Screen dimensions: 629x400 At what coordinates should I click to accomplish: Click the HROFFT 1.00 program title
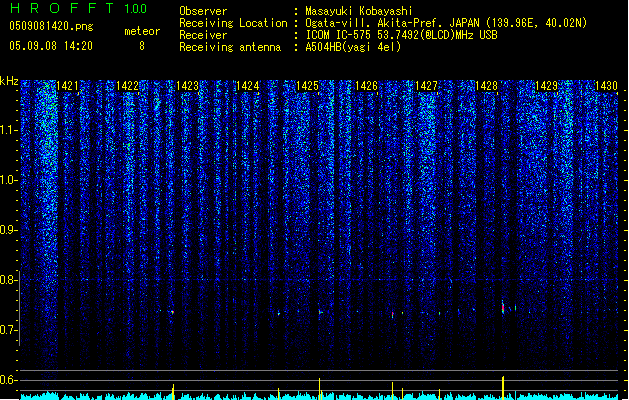79,8
